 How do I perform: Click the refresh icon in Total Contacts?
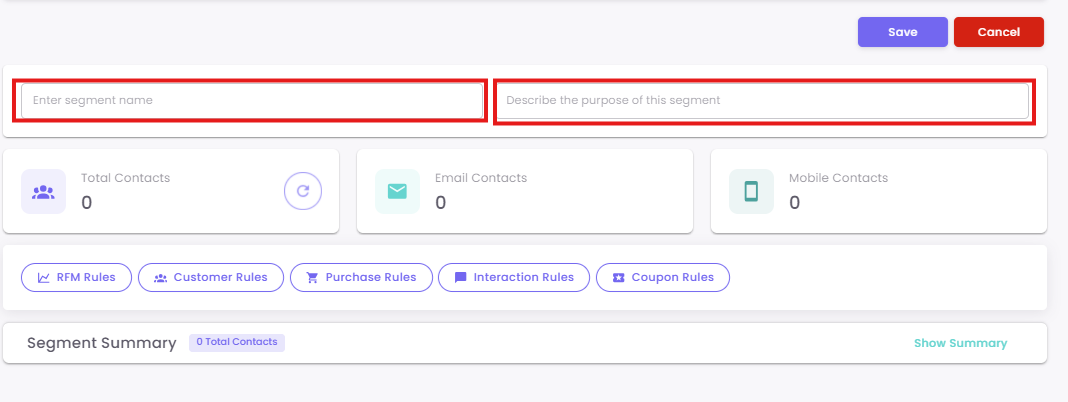coord(303,191)
